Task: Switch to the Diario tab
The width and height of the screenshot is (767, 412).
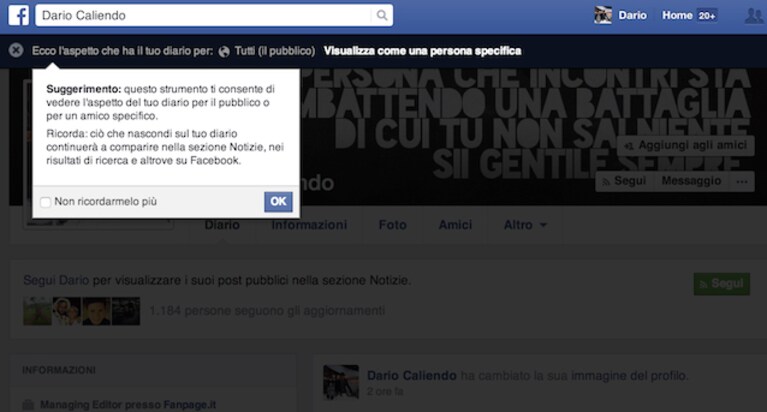Action: click(222, 225)
